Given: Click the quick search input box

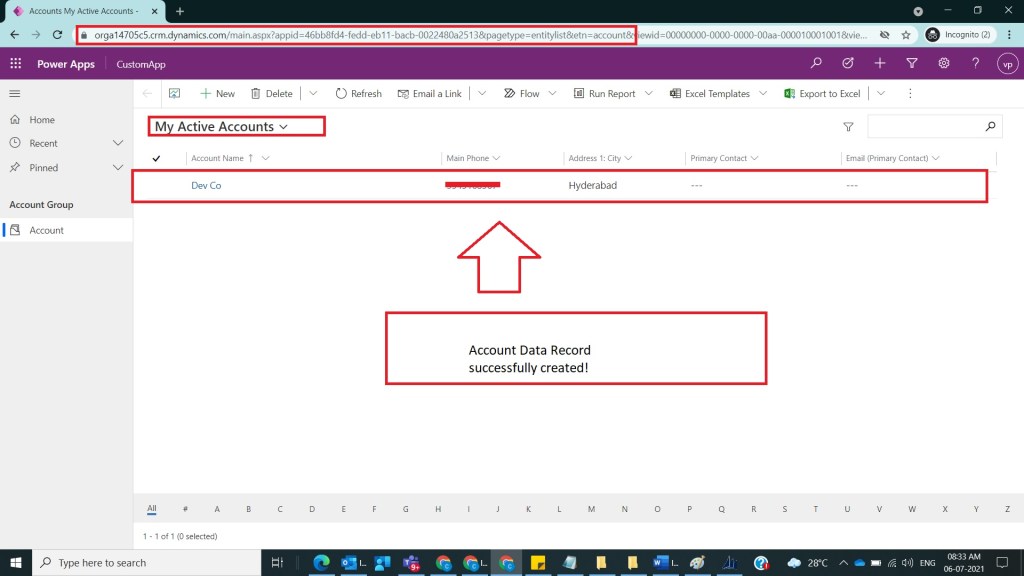Looking at the screenshot, I should pyautogui.click(x=925, y=127).
